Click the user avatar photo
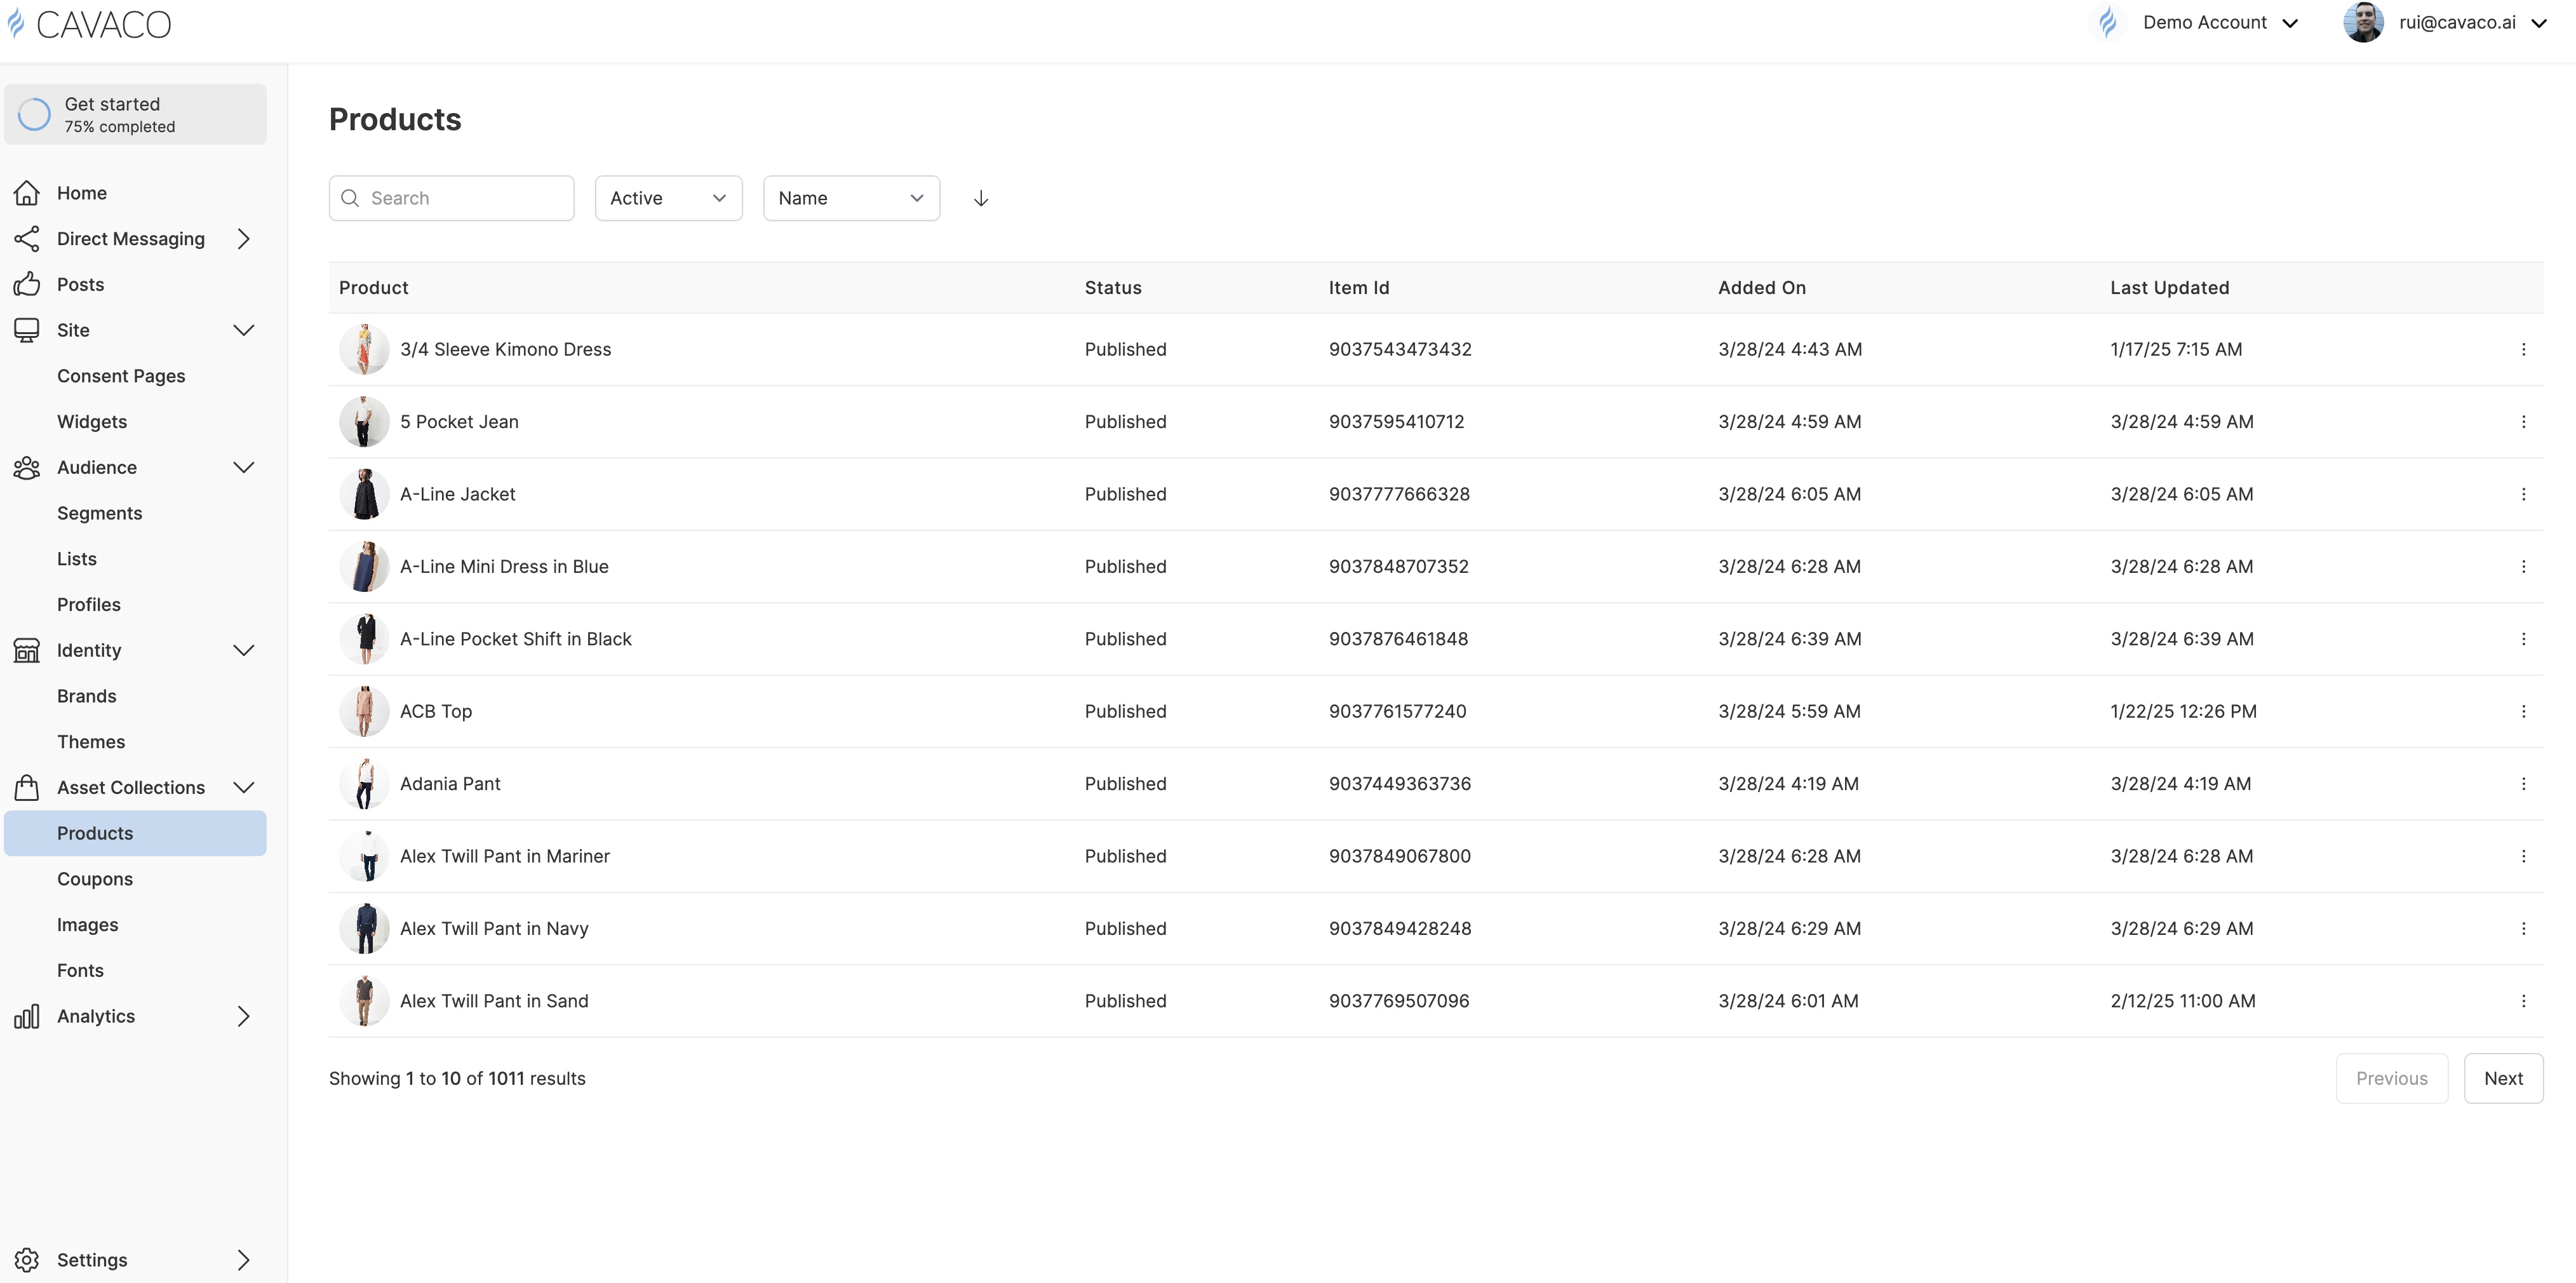 [2363, 22]
